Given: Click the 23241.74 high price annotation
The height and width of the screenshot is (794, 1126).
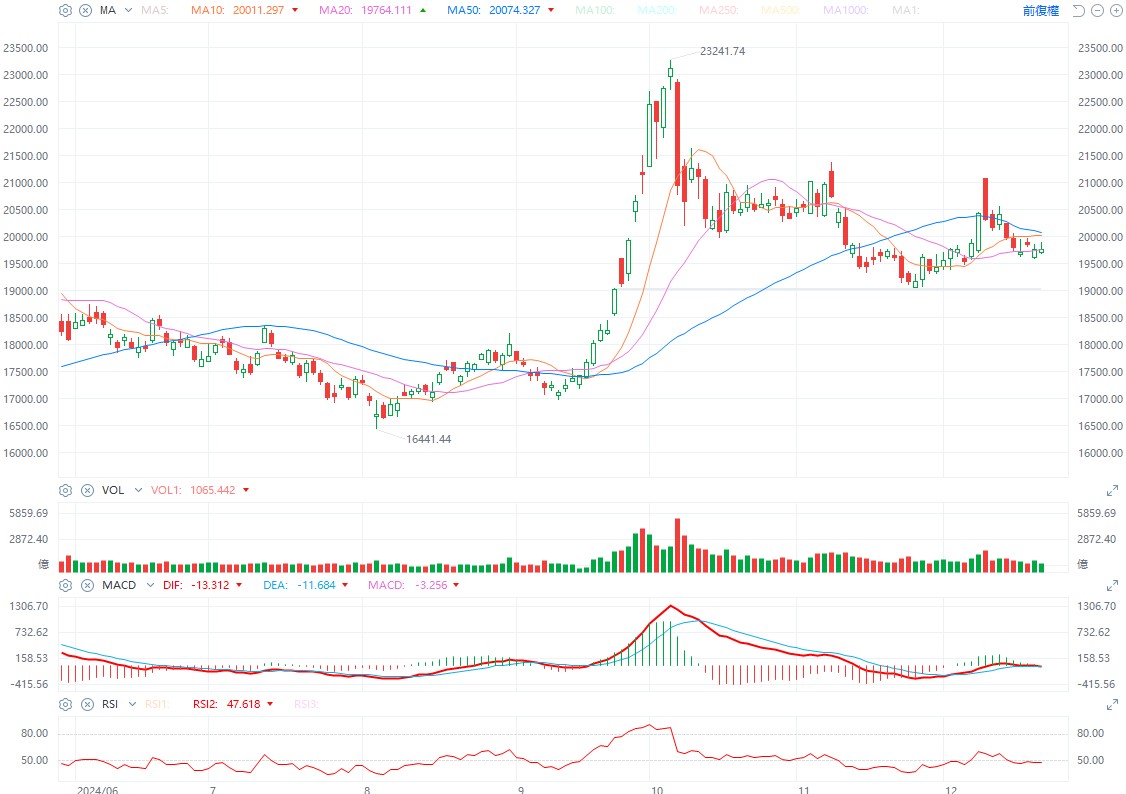Looking at the screenshot, I should [x=722, y=51].
